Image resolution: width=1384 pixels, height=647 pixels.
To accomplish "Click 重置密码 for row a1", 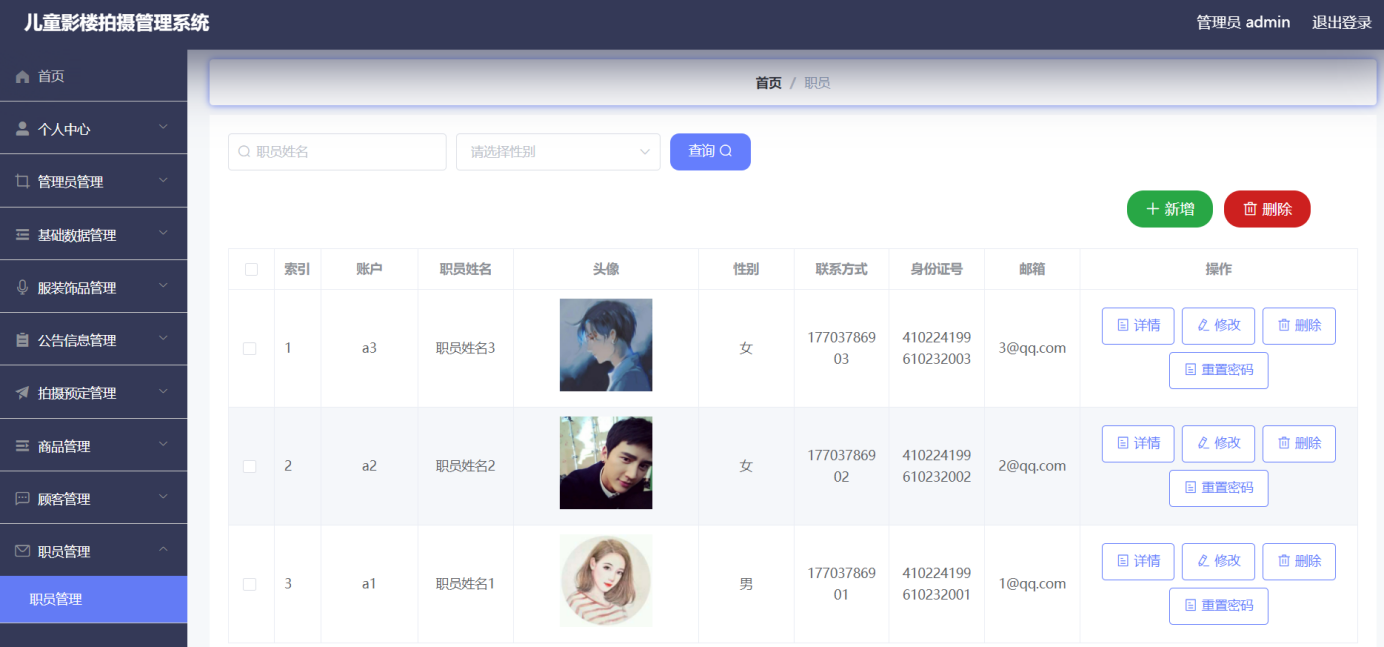I will (x=1219, y=606).
